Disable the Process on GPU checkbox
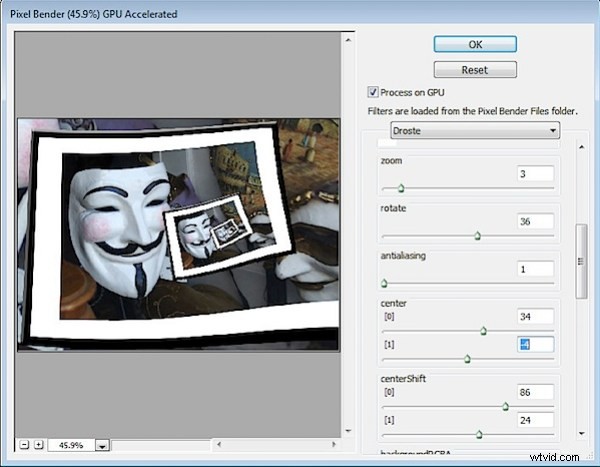Viewport: 600px width, 467px height. [374, 91]
